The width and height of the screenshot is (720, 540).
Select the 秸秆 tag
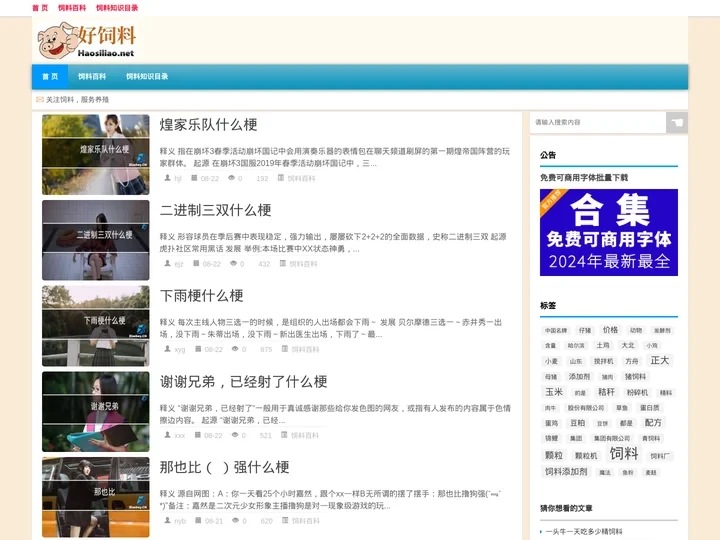[606, 392]
